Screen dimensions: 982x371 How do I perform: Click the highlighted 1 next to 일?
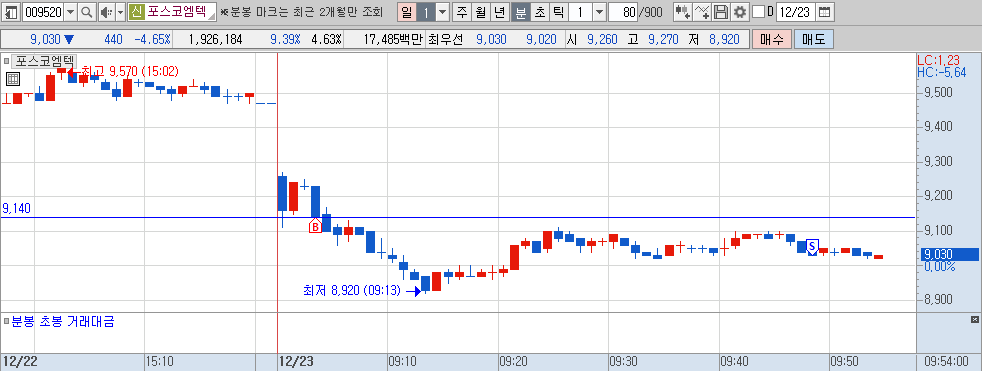(x=426, y=11)
